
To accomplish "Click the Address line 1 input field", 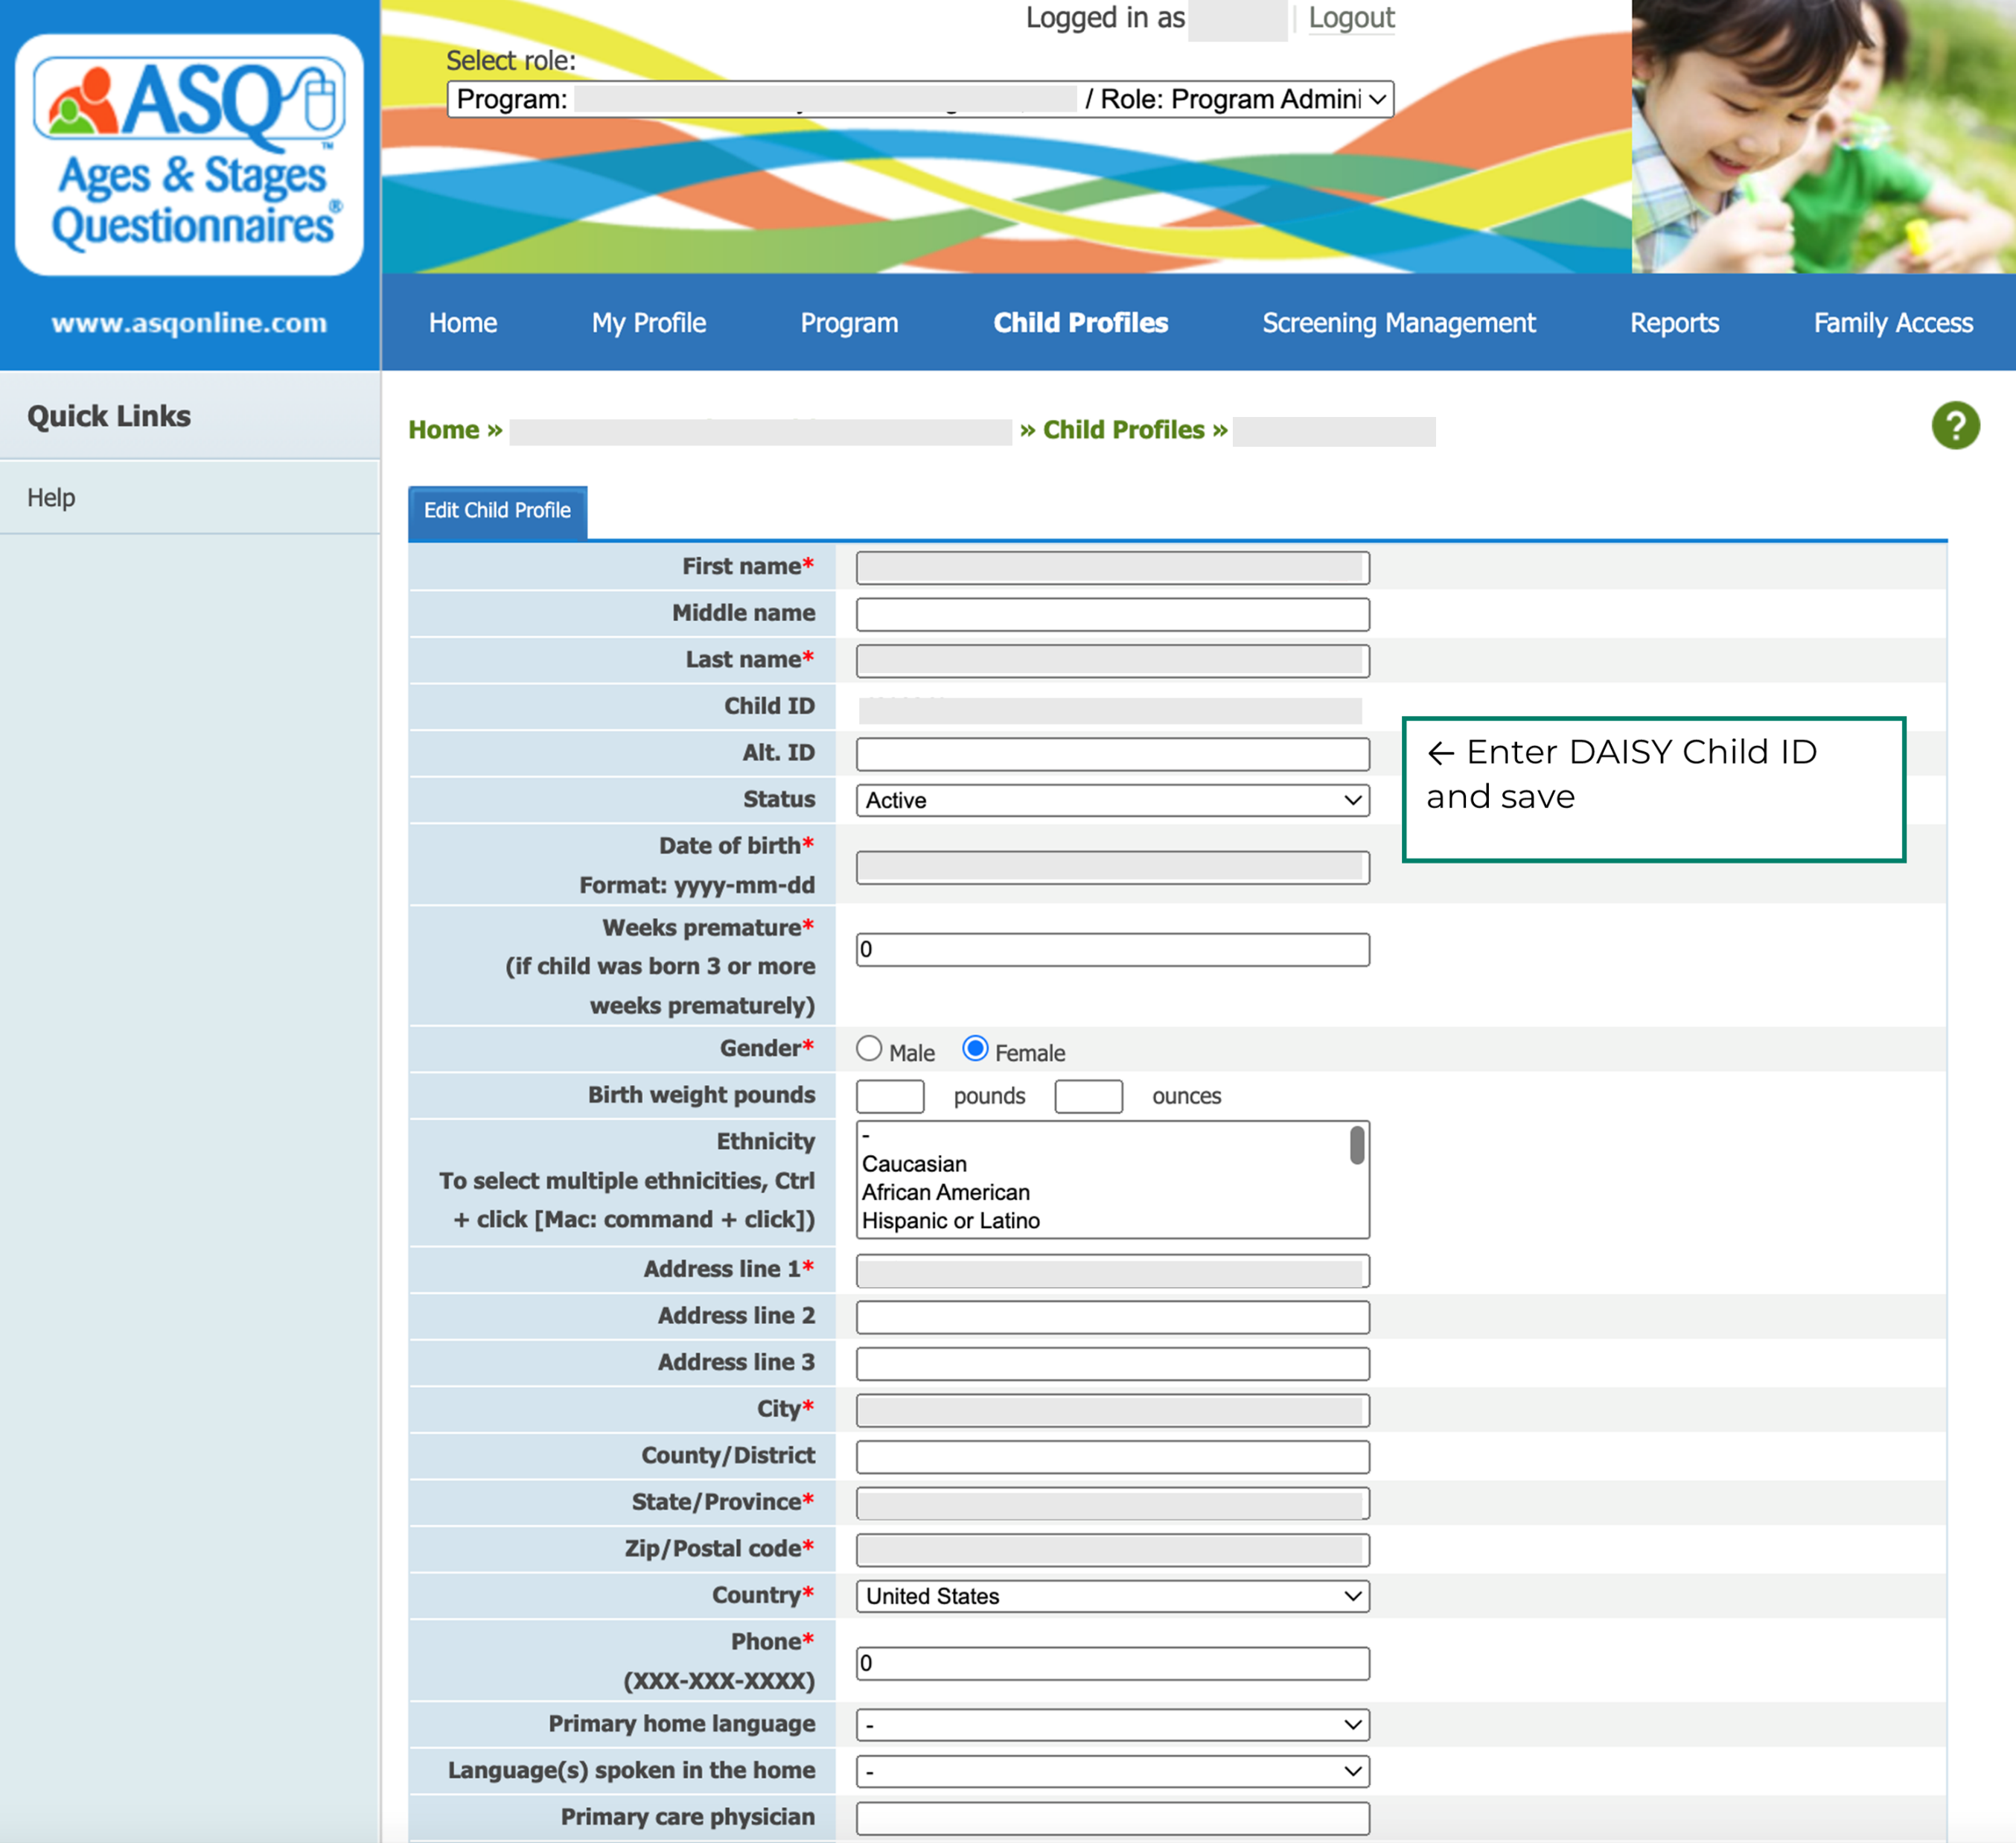I will pyautogui.click(x=1112, y=1271).
